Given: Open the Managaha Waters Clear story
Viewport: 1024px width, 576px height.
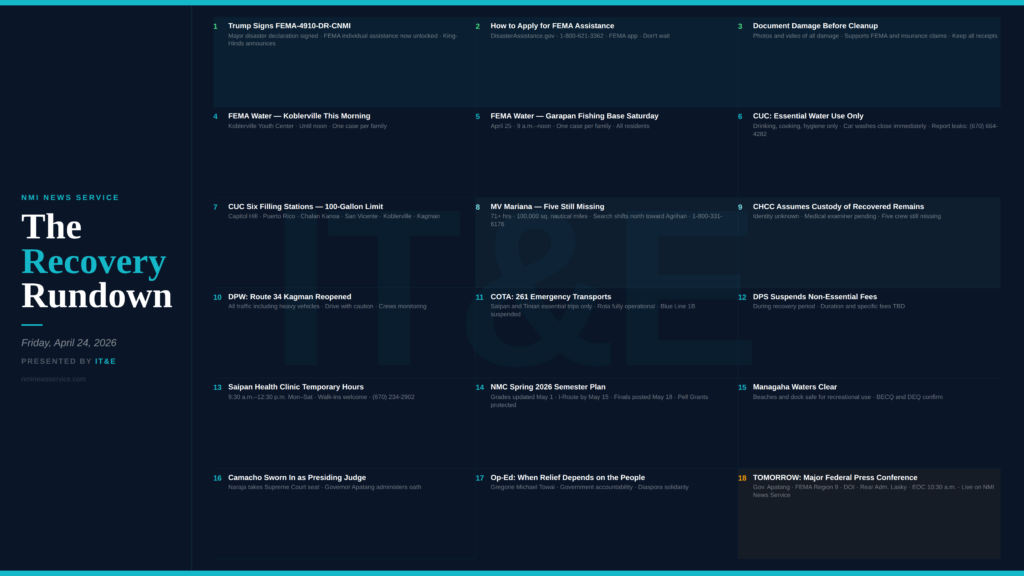Looking at the screenshot, I should coord(795,387).
